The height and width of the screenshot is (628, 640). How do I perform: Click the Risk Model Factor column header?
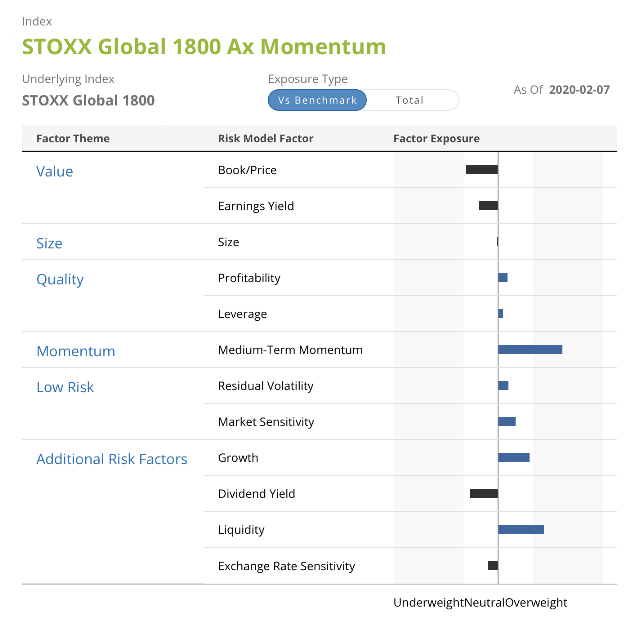[x=266, y=139]
